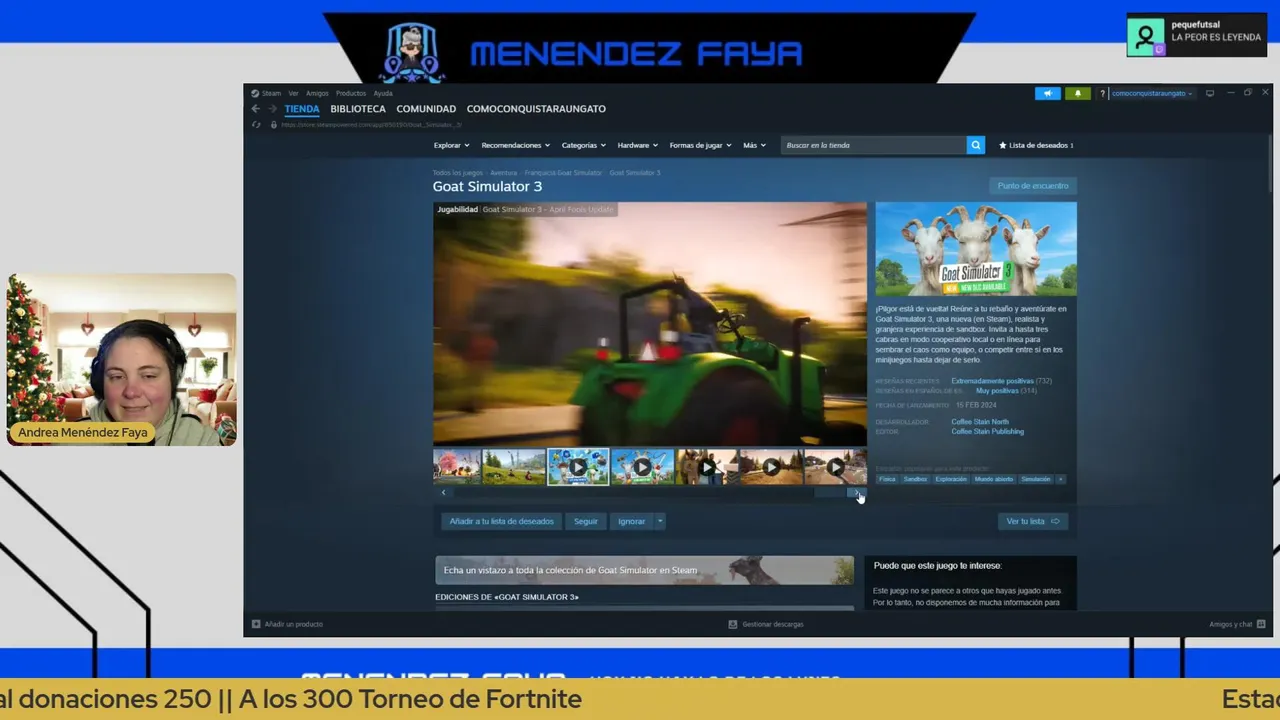Screen dimensions: 1280x720
Task: Click the left arrow of thumbnail strip
Action: pos(444,492)
